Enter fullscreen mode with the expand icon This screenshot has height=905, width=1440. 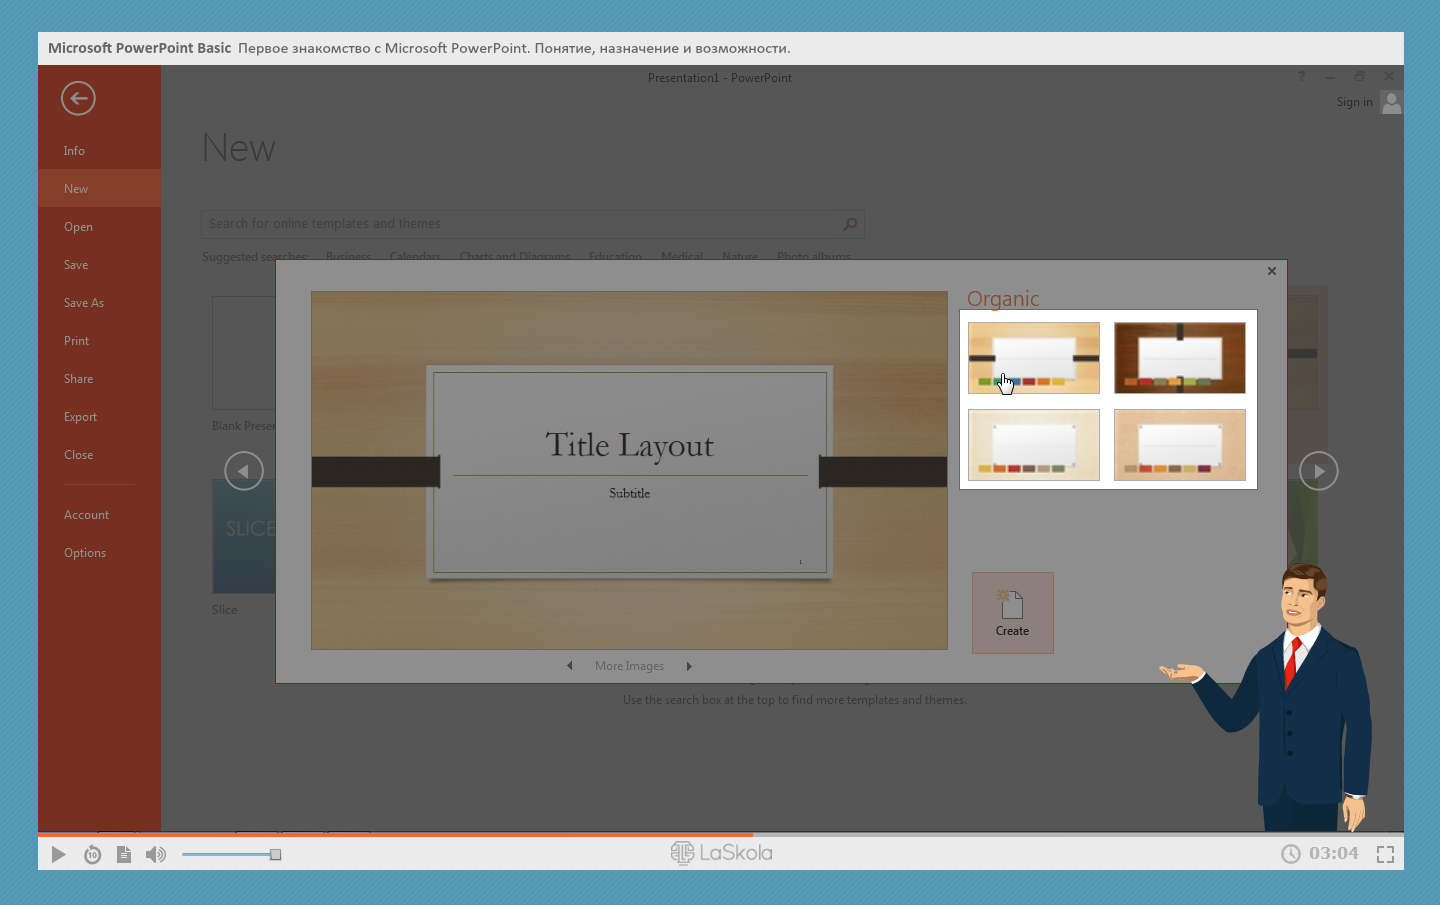click(x=1385, y=854)
